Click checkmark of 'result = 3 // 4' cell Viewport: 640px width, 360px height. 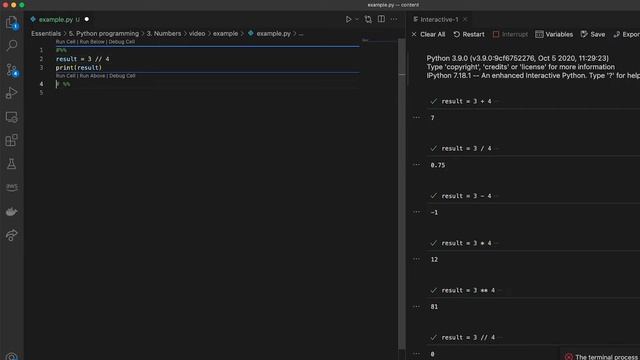click(433, 338)
